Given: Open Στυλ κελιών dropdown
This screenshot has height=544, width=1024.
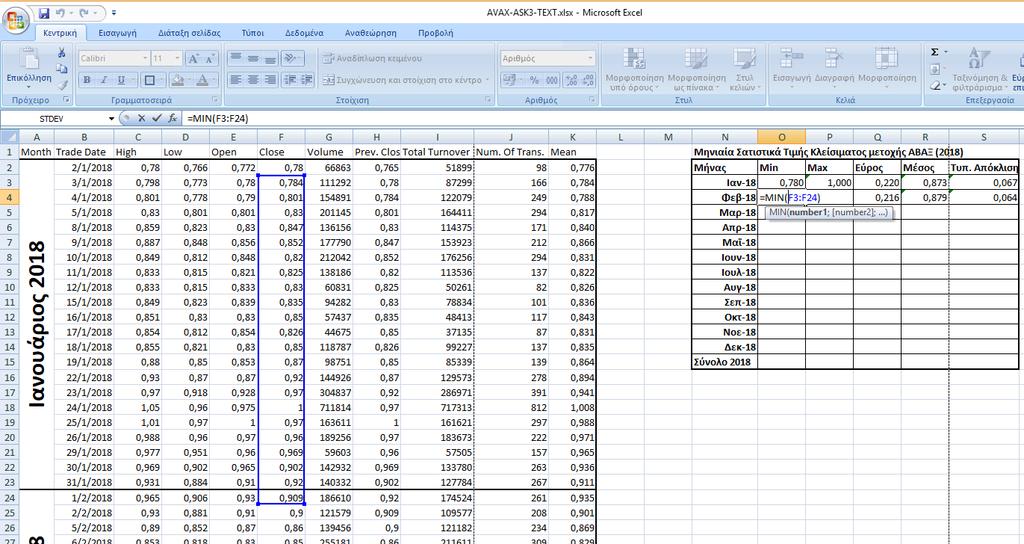Looking at the screenshot, I should [x=743, y=70].
